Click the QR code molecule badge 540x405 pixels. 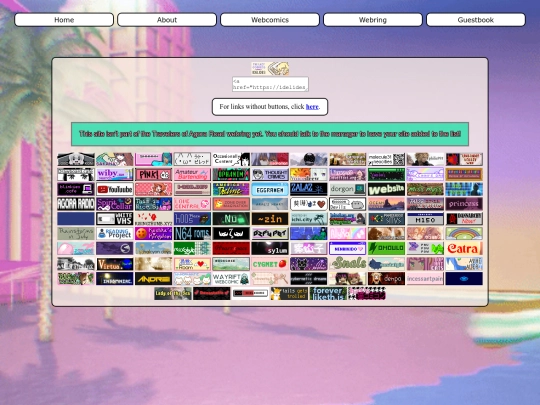(386, 159)
